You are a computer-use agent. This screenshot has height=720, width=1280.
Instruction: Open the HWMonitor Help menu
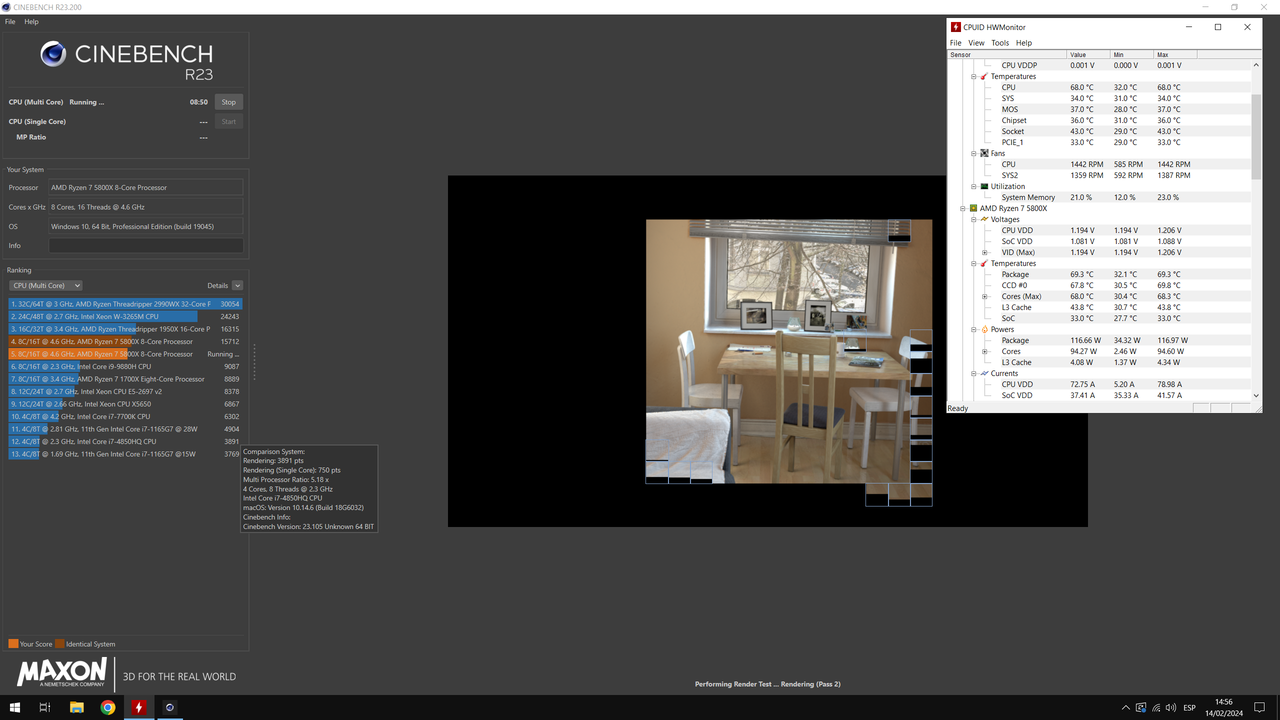click(x=1024, y=43)
